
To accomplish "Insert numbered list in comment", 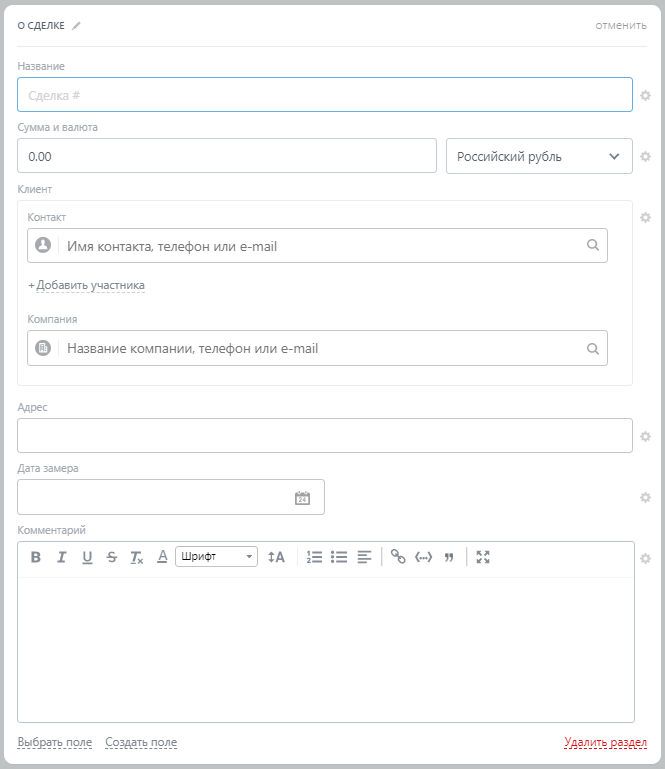I will (x=314, y=557).
